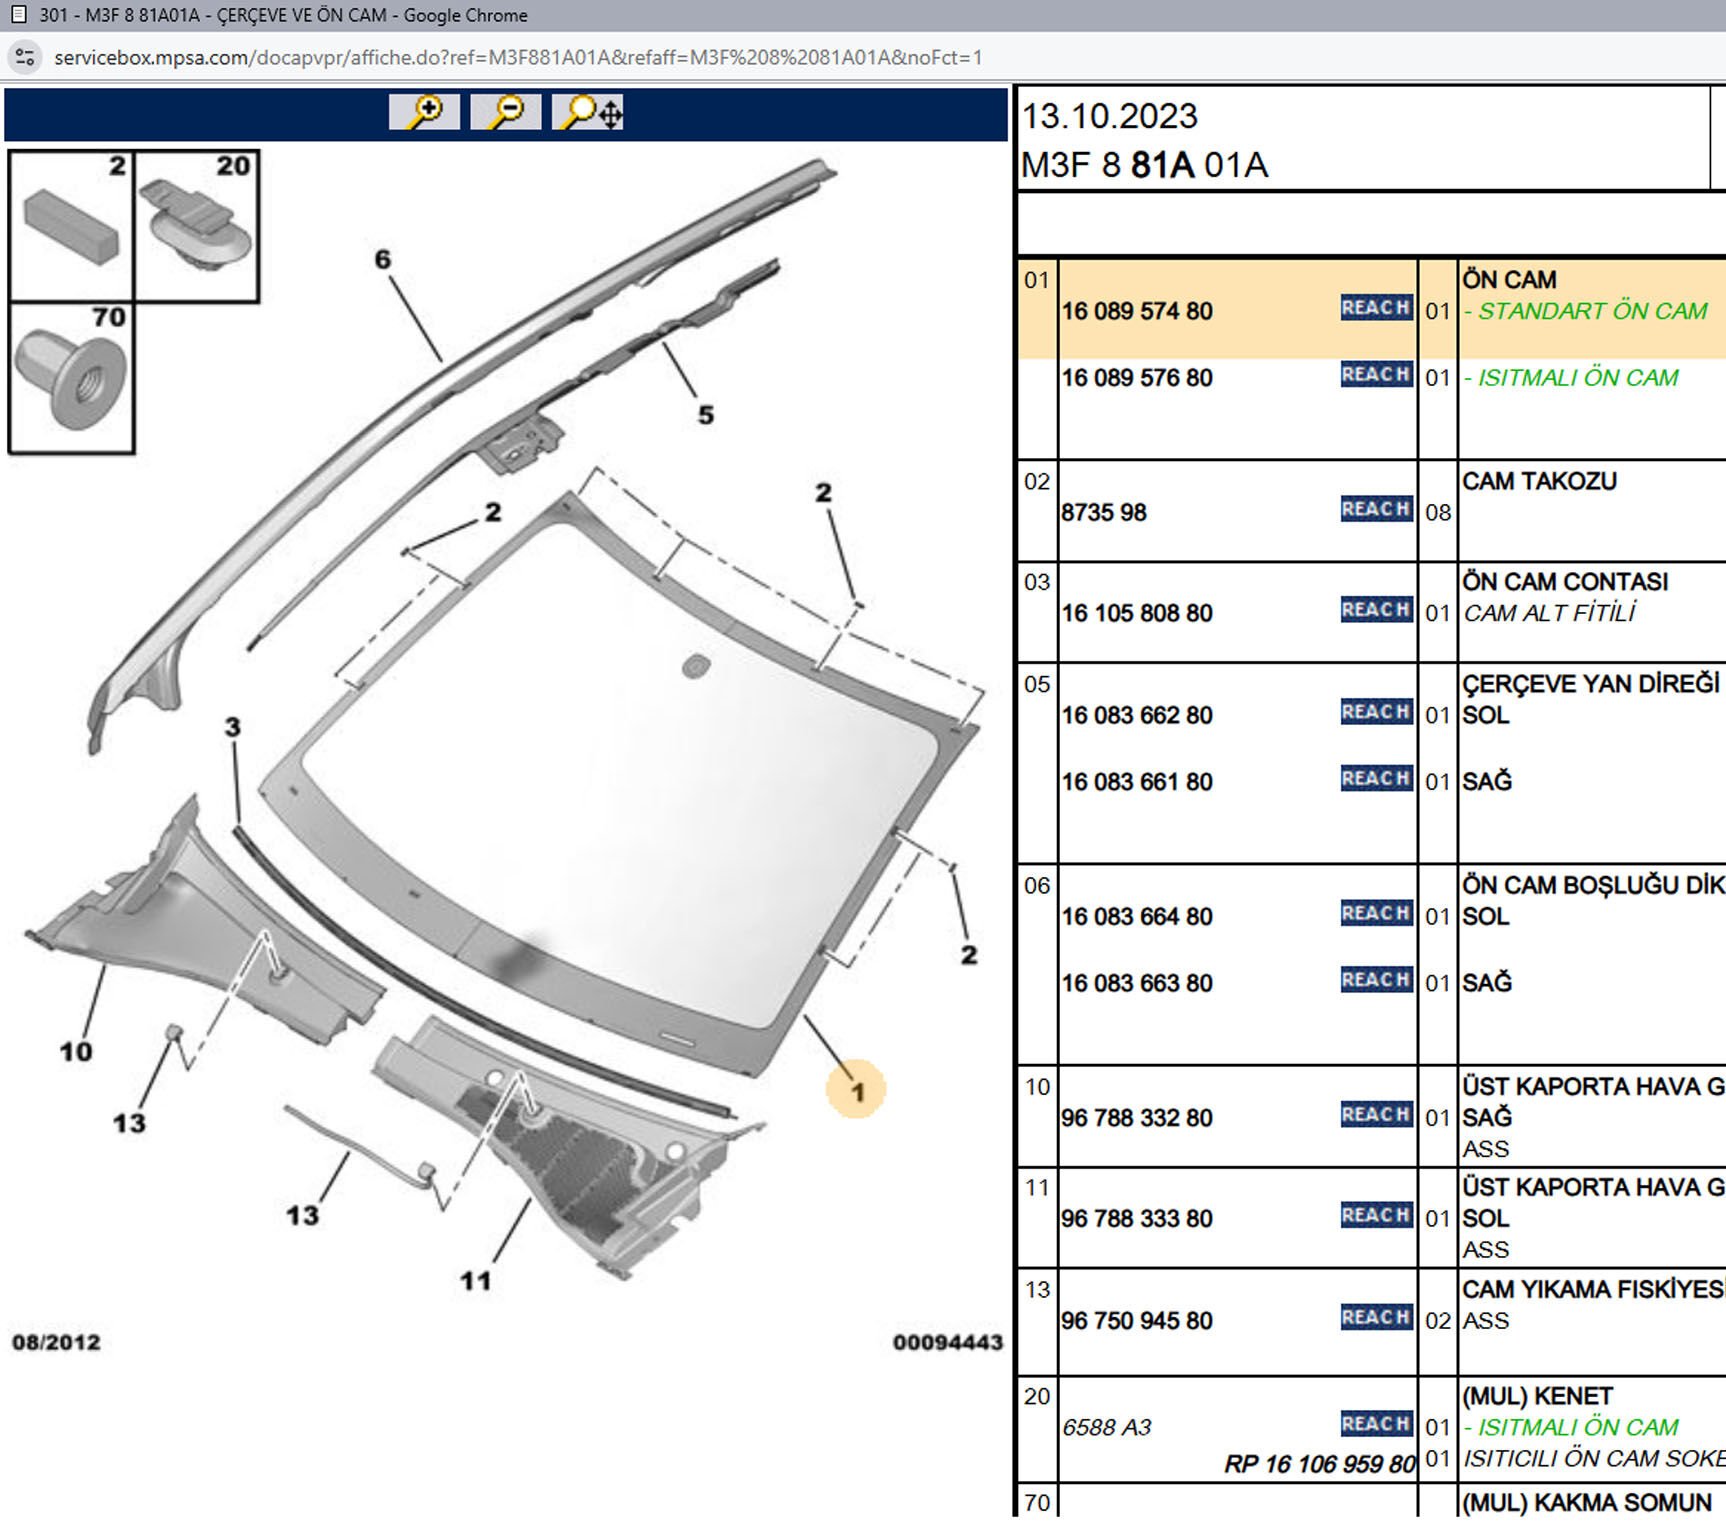Image resolution: width=1726 pixels, height=1536 pixels.
Task: Select the STANDART ÖN CAM row
Action: pos(1591,311)
